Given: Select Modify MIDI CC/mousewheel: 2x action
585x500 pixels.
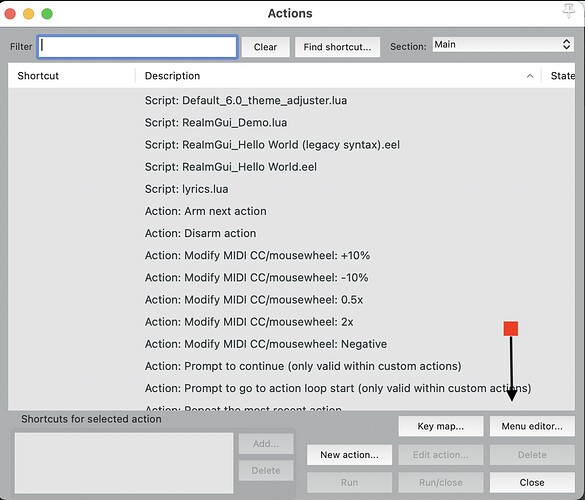Looking at the screenshot, I should tap(291, 322).
